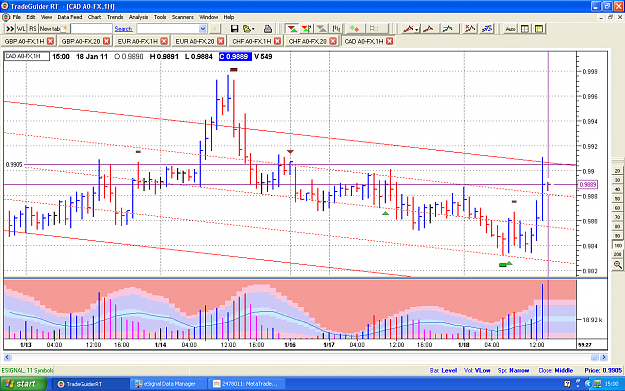The height and width of the screenshot is (391, 625).
Task: Select the blue bar chart style icon
Action: click(336, 29)
